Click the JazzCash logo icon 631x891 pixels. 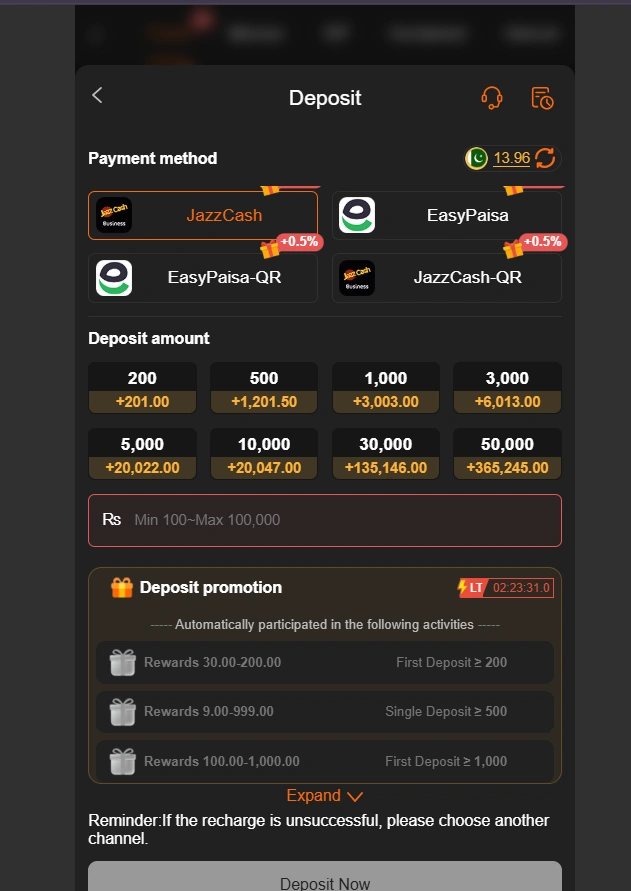pyautogui.click(x=113, y=214)
